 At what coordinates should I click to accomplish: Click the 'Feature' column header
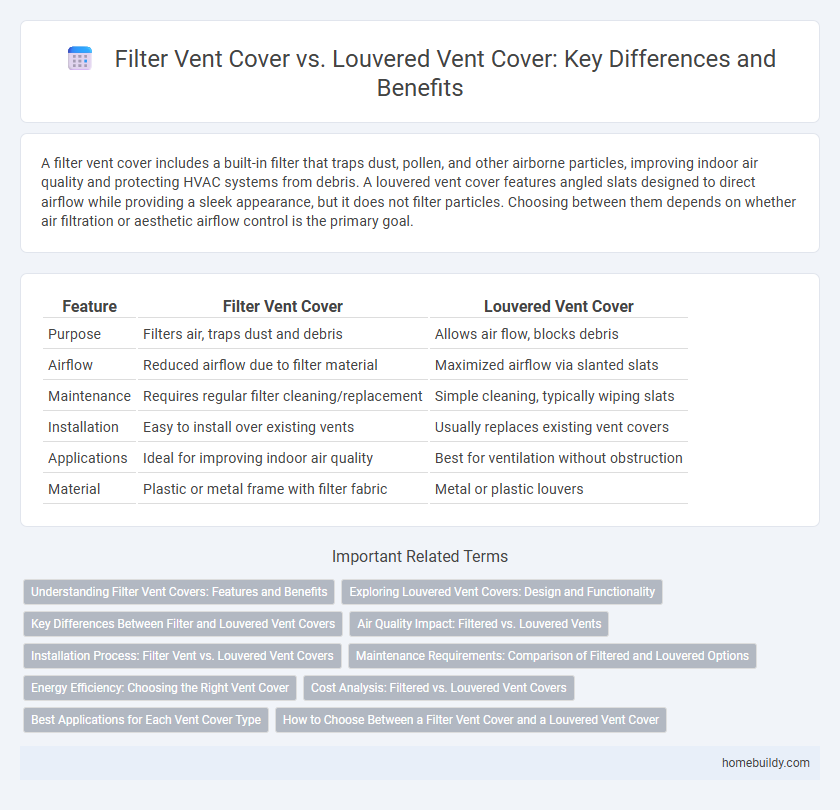coord(89,306)
